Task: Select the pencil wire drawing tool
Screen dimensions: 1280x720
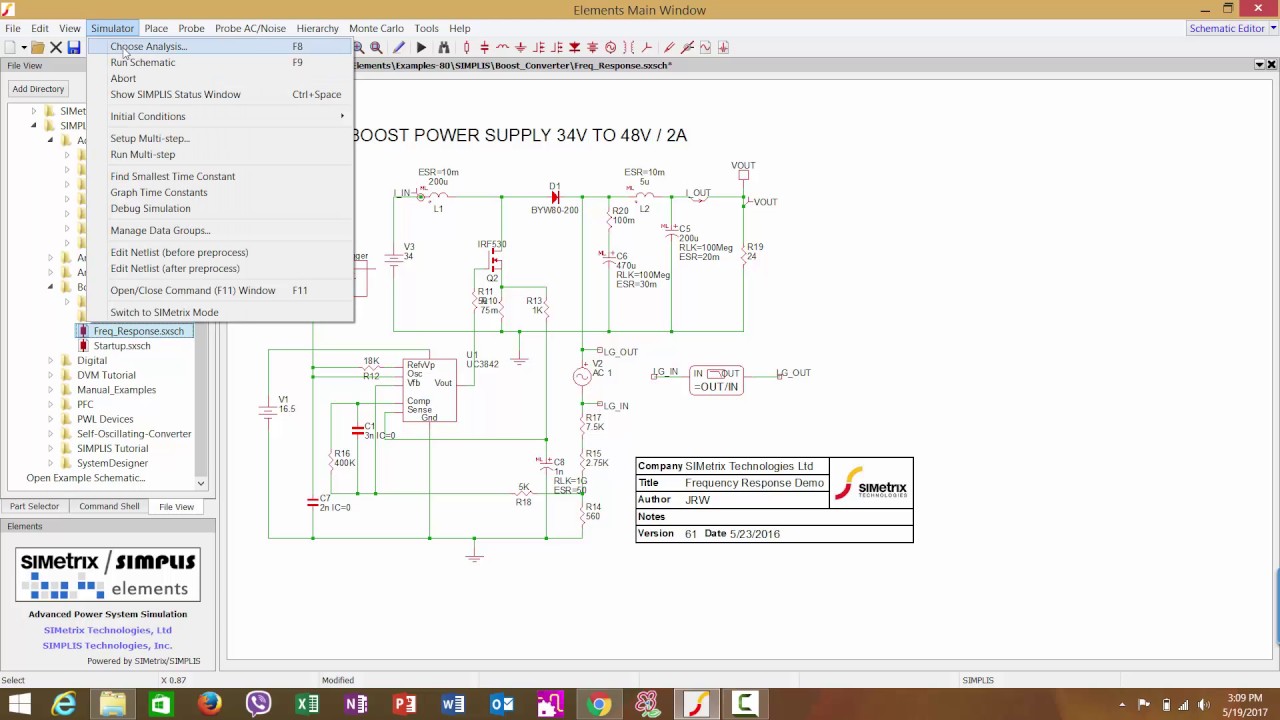Action: [x=398, y=47]
